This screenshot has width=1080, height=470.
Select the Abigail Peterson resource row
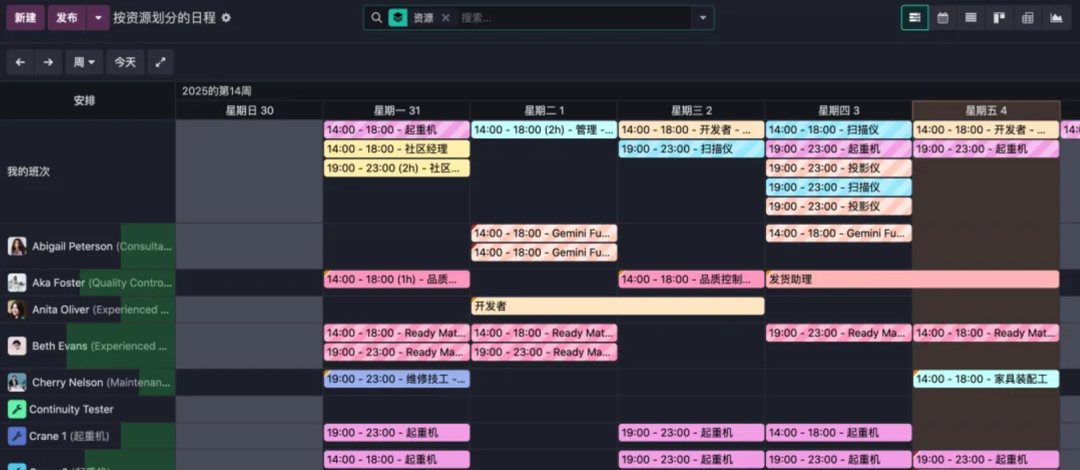[72, 246]
